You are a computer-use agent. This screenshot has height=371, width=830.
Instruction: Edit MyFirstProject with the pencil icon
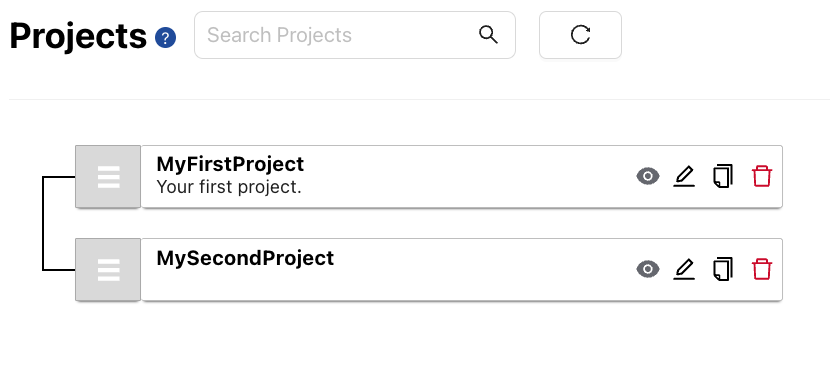(684, 176)
